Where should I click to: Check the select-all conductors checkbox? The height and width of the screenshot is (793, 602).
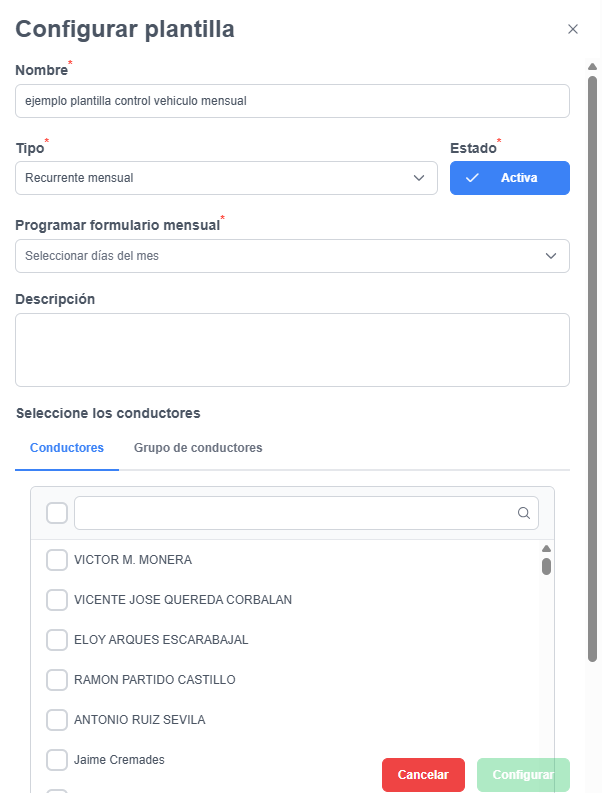pyautogui.click(x=57, y=513)
